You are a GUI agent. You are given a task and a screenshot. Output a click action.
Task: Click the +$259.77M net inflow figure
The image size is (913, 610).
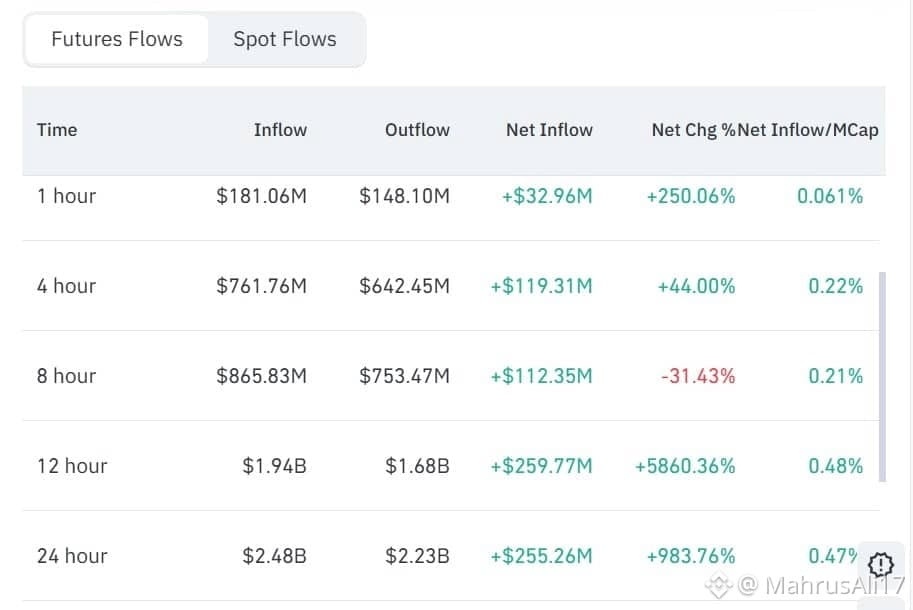[541, 466]
